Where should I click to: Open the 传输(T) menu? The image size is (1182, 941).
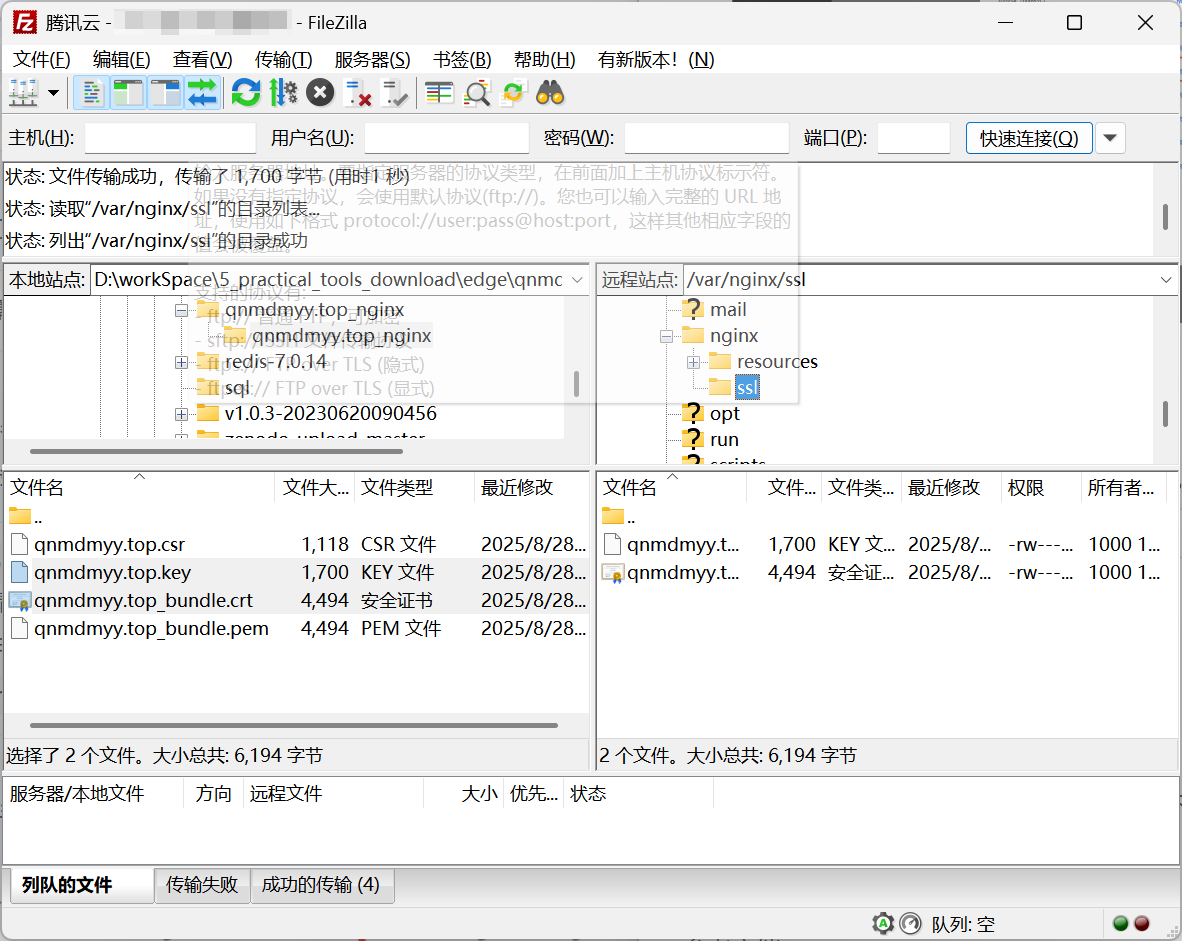(x=283, y=60)
